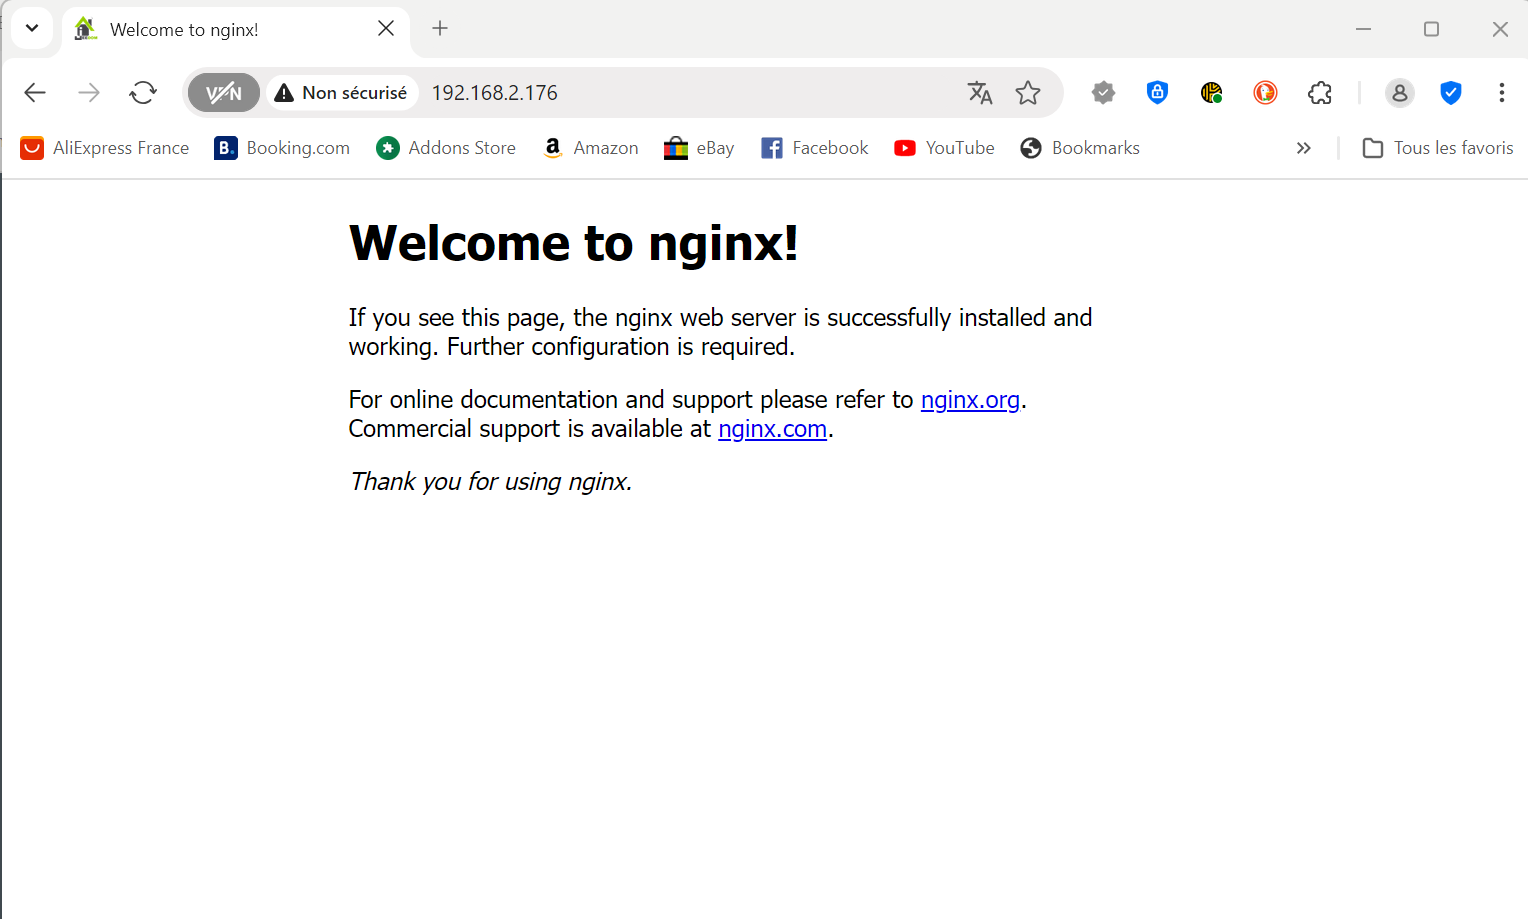1528x919 pixels.
Task: Open the Extensions puzzle piece menu
Action: 1320,93
